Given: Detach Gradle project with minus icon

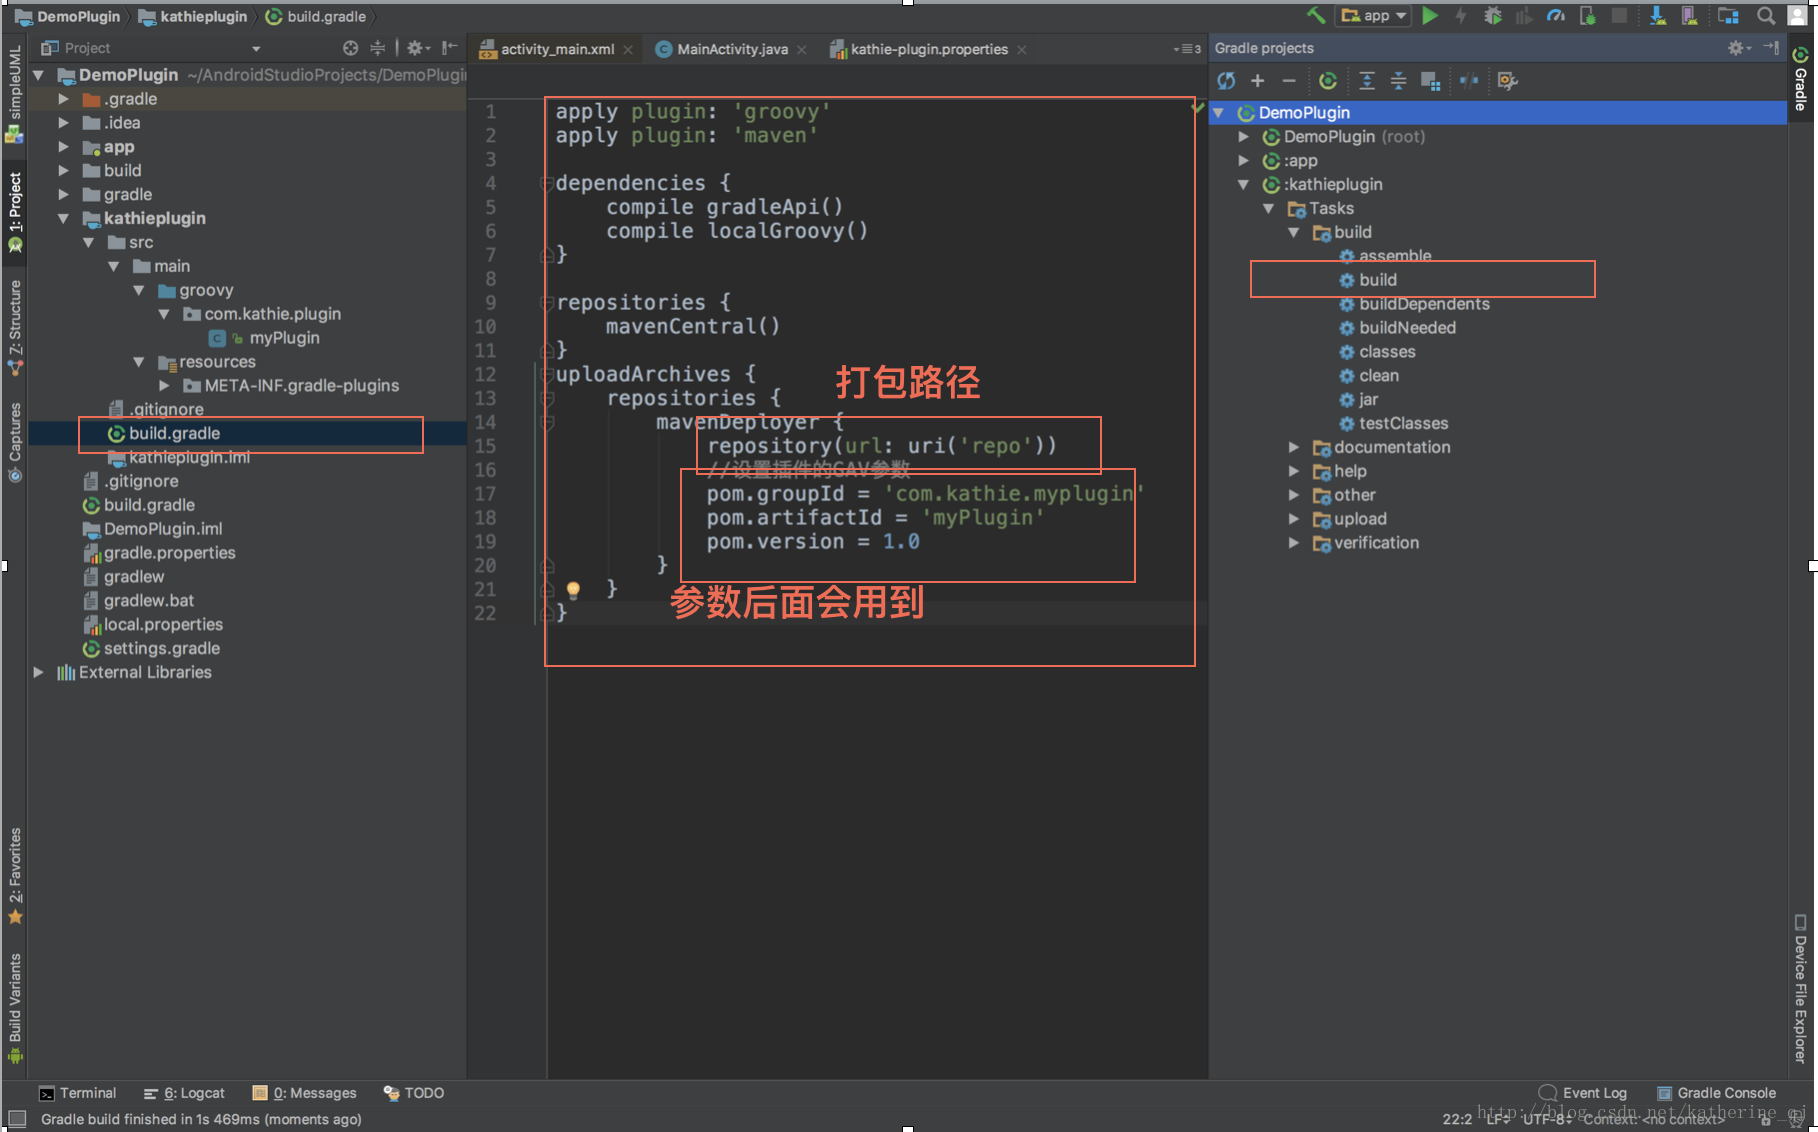Looking at the screenshot, I should pyautogui.click(x=1288, y=81).
